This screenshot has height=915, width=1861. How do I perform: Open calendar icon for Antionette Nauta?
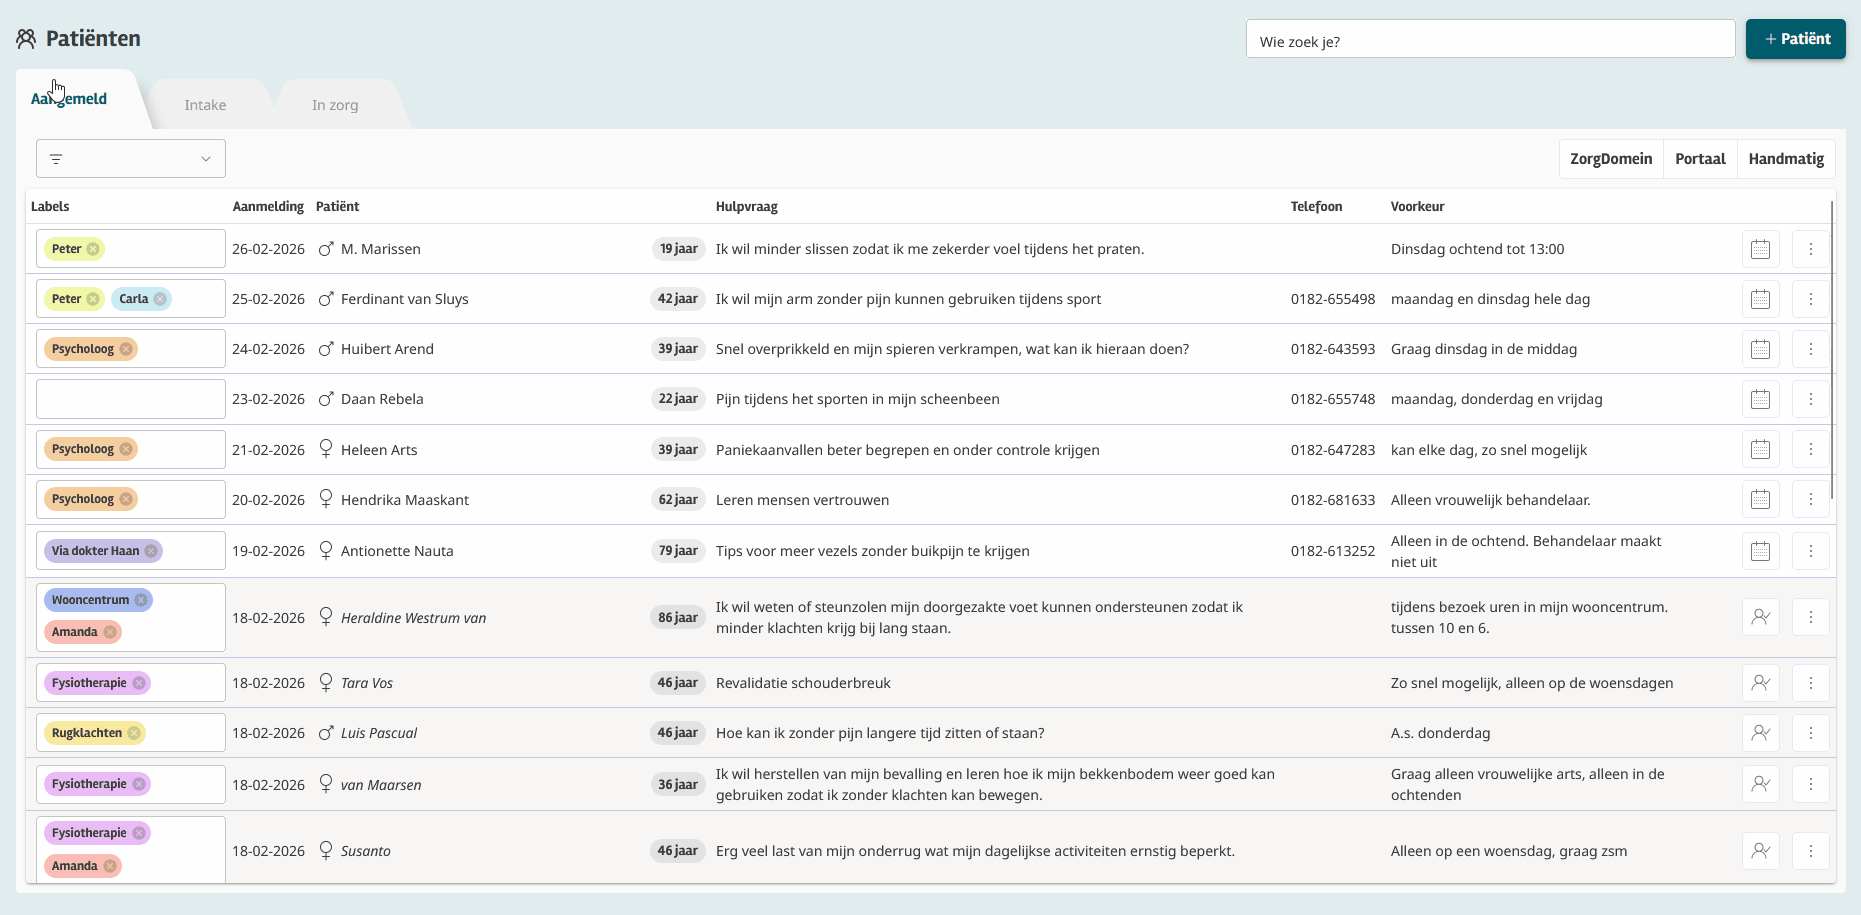click(x=1760, y=551)
